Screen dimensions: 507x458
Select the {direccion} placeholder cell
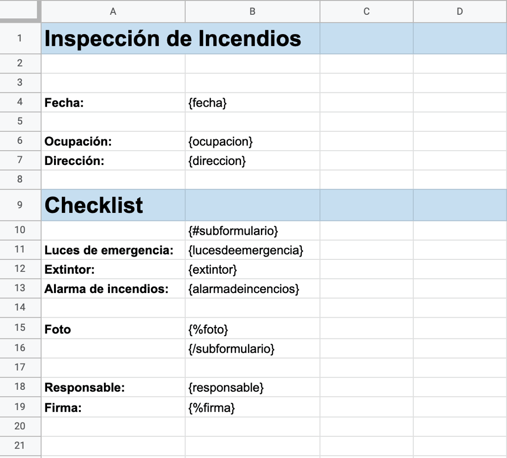[x=252, y=161]
